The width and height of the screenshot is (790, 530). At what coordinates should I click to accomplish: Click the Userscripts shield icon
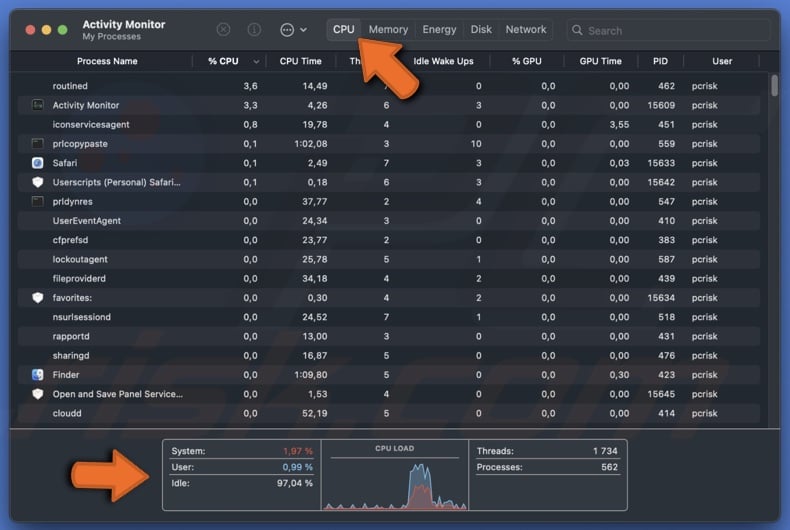click(38, 182)
